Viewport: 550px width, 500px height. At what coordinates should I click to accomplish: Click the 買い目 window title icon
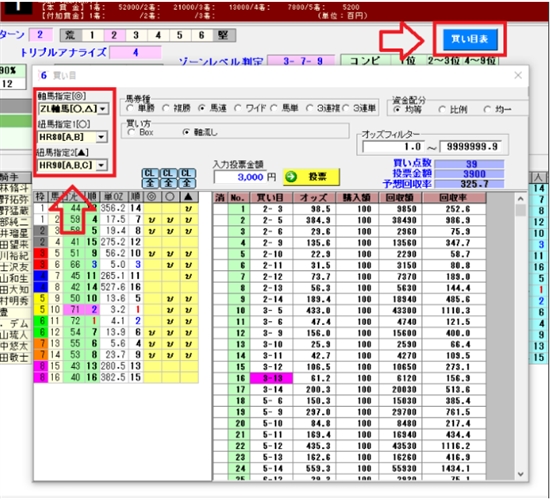point(43,75)
